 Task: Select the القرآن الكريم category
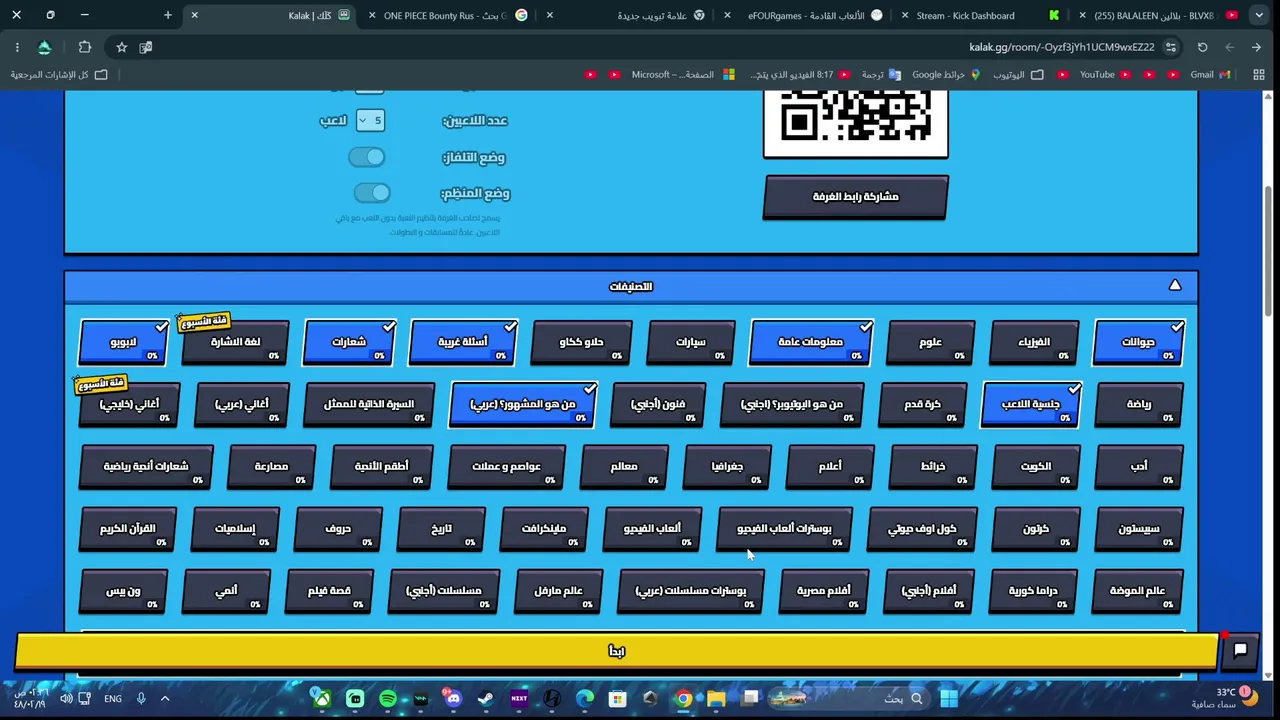(x=128, y=528)
